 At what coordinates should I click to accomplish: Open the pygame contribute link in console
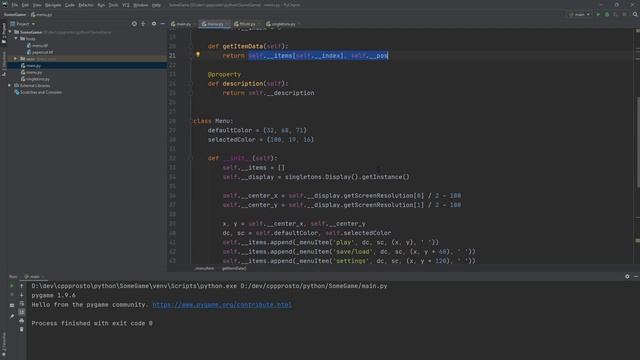pos(222,305)
